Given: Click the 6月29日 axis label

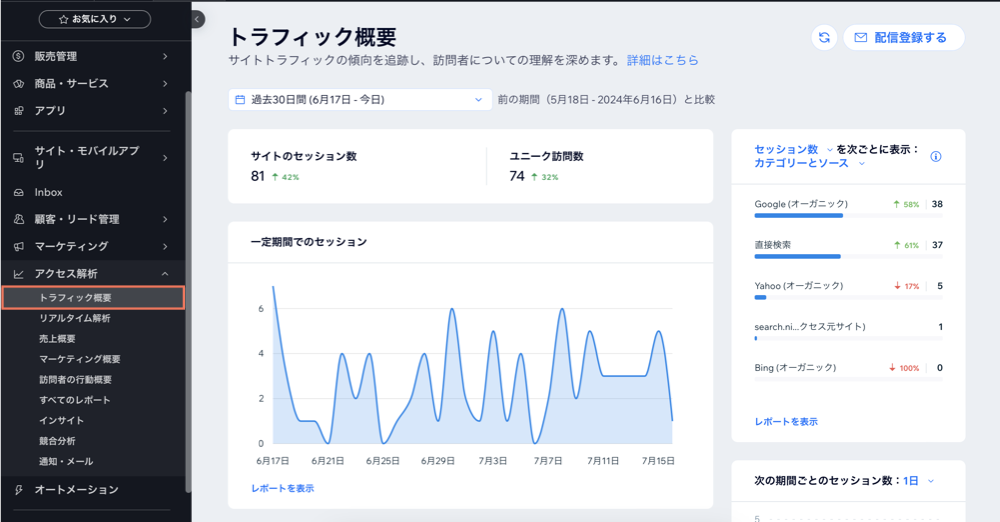Looking at the screenshot, I should coord(438,461).
